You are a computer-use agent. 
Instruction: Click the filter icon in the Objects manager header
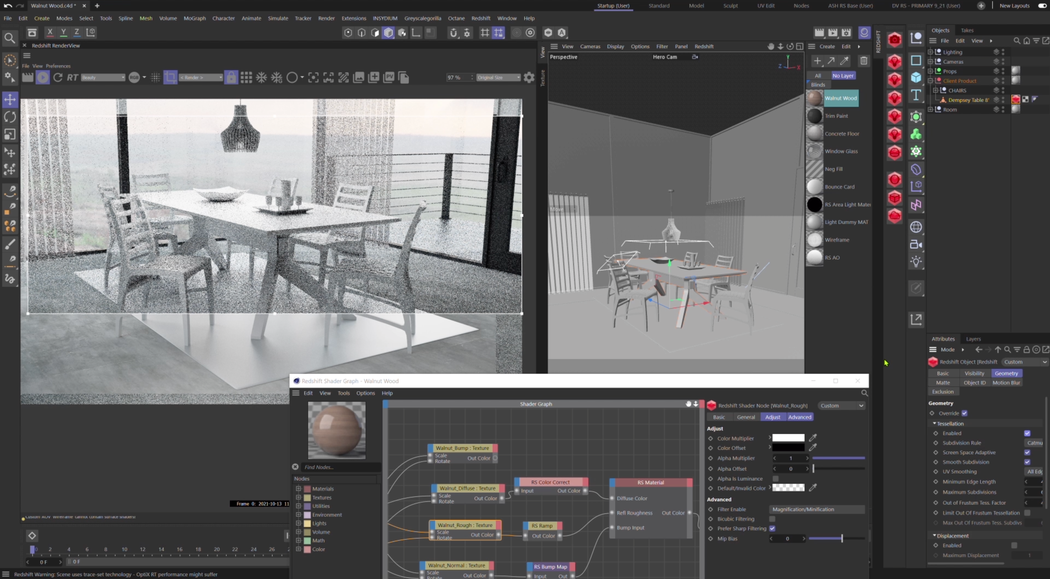1036,41
